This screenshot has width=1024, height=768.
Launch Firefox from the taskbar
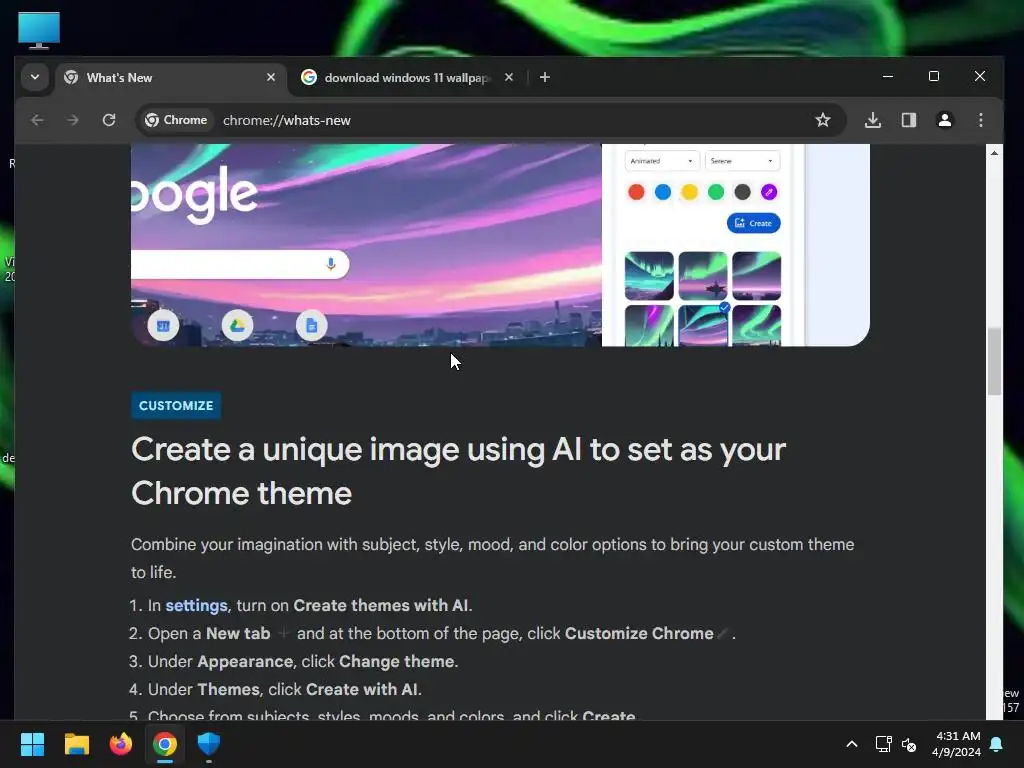[x=120, y=744]
